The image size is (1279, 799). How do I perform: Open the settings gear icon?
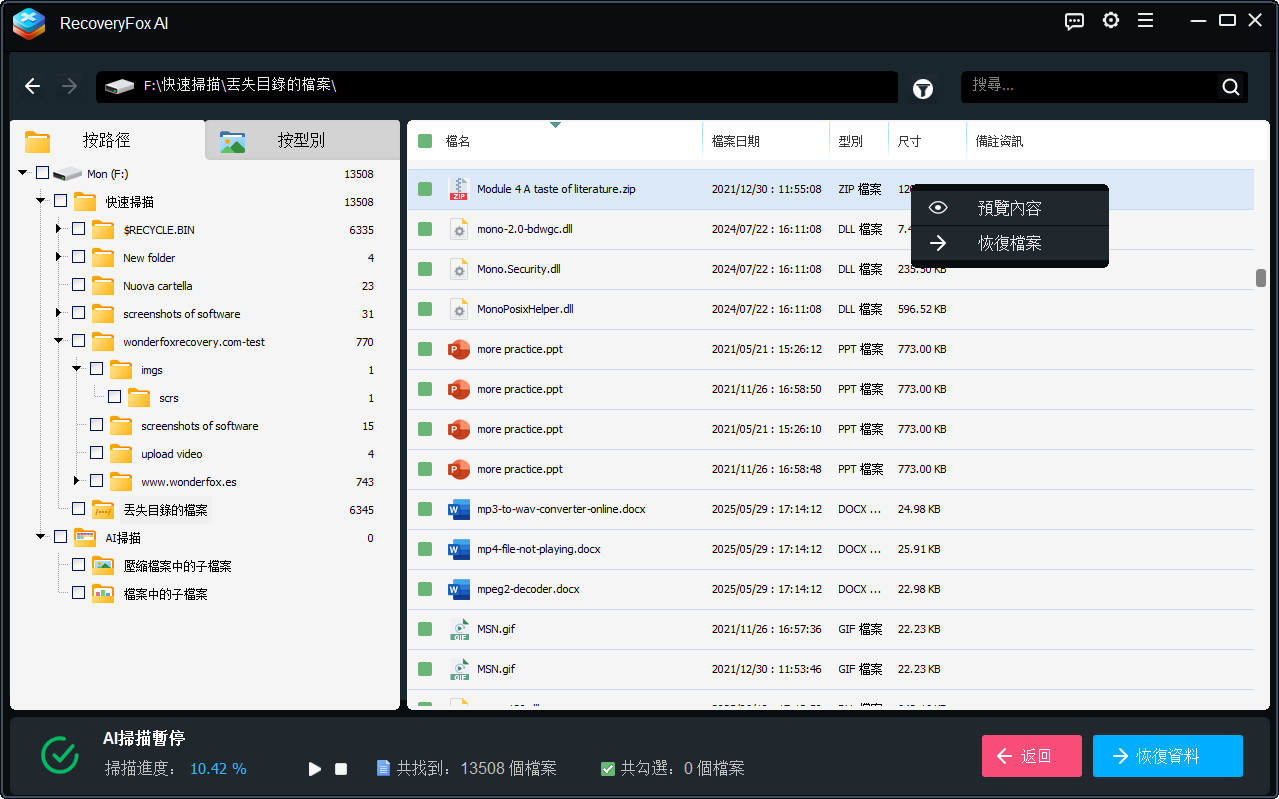(1110, 20)
